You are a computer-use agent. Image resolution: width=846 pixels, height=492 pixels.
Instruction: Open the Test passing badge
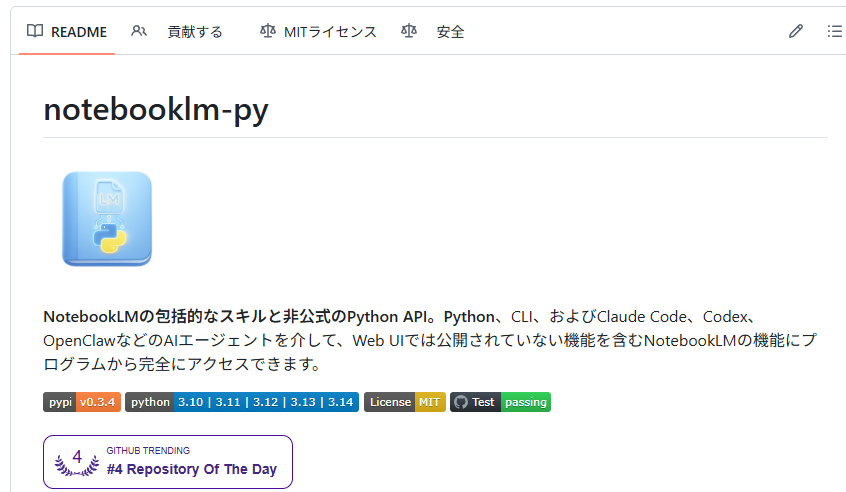(500, 402)
